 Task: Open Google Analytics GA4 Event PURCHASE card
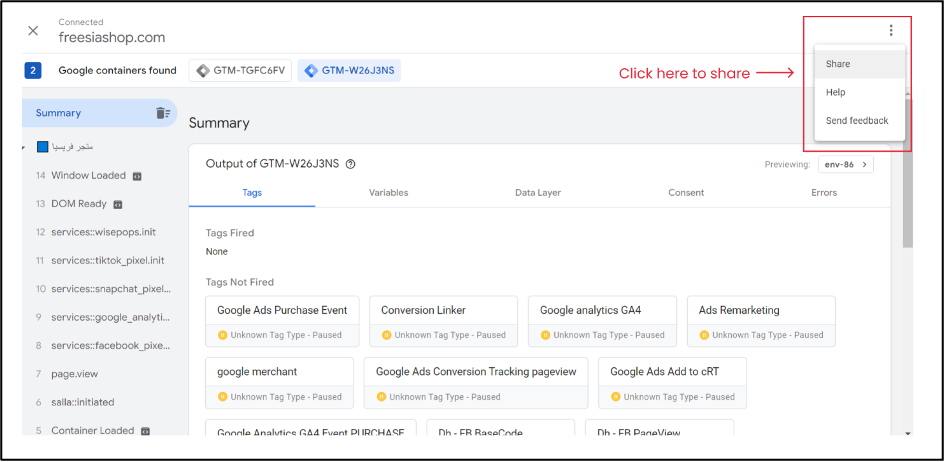311,428
